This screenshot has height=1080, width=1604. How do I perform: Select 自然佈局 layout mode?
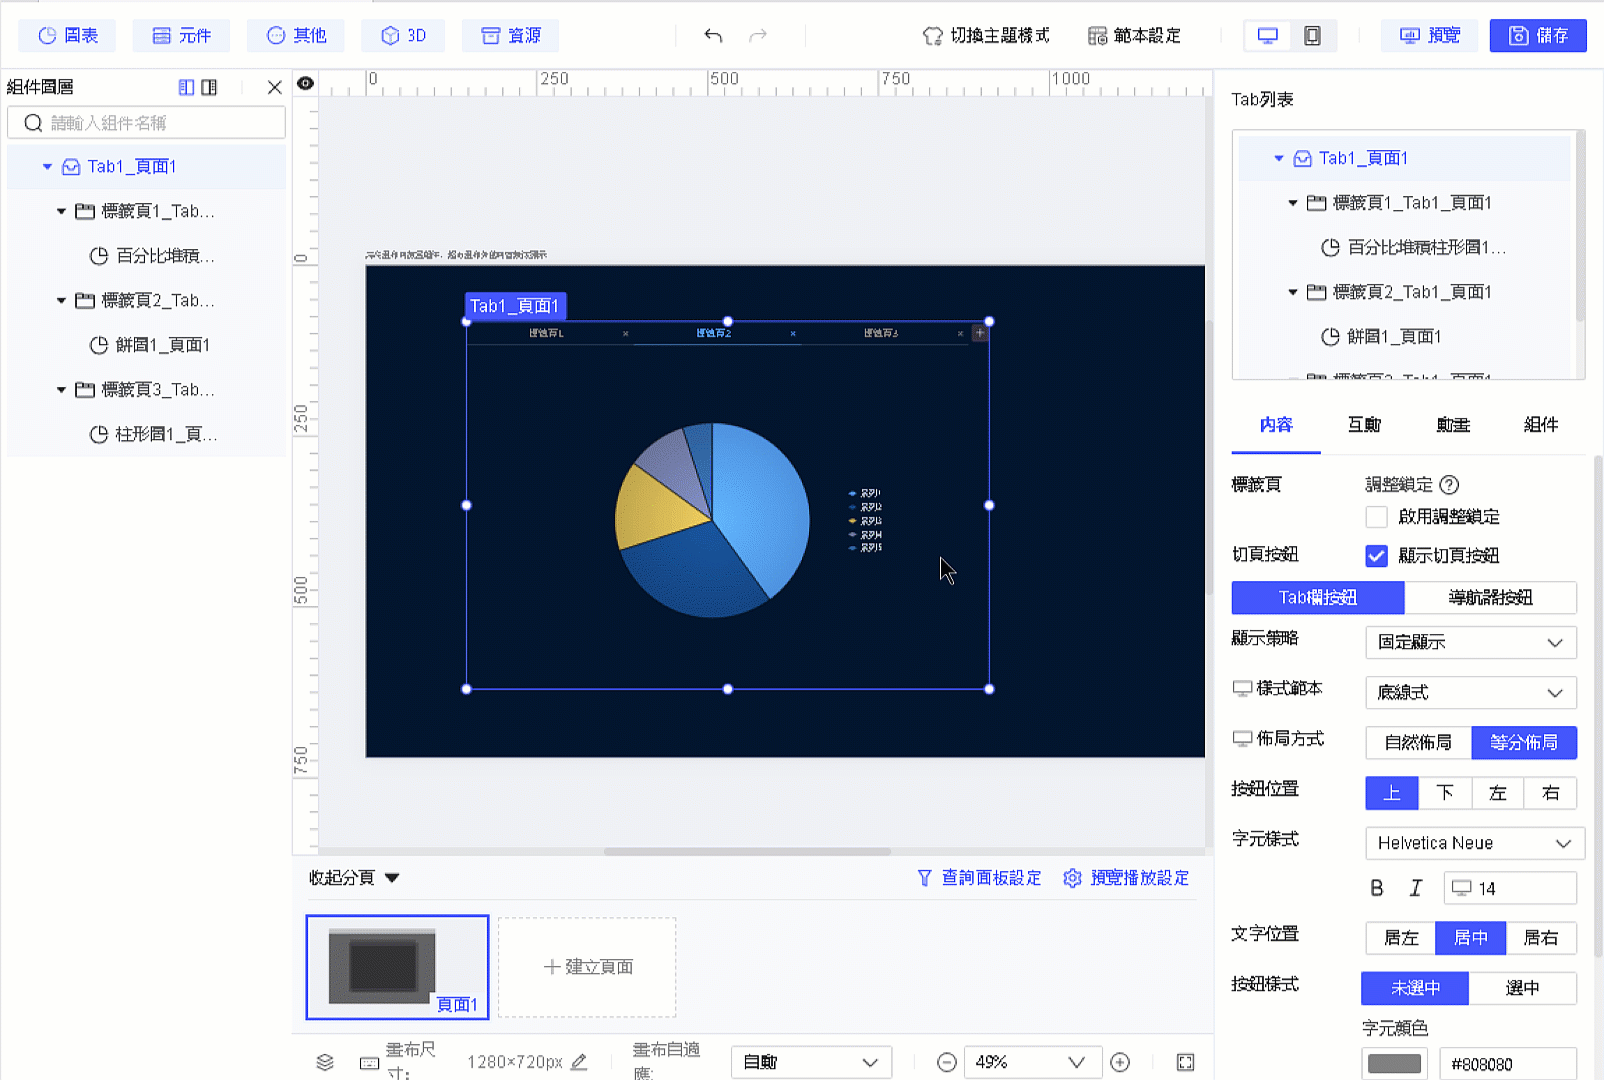click(x=1418, y=743)
